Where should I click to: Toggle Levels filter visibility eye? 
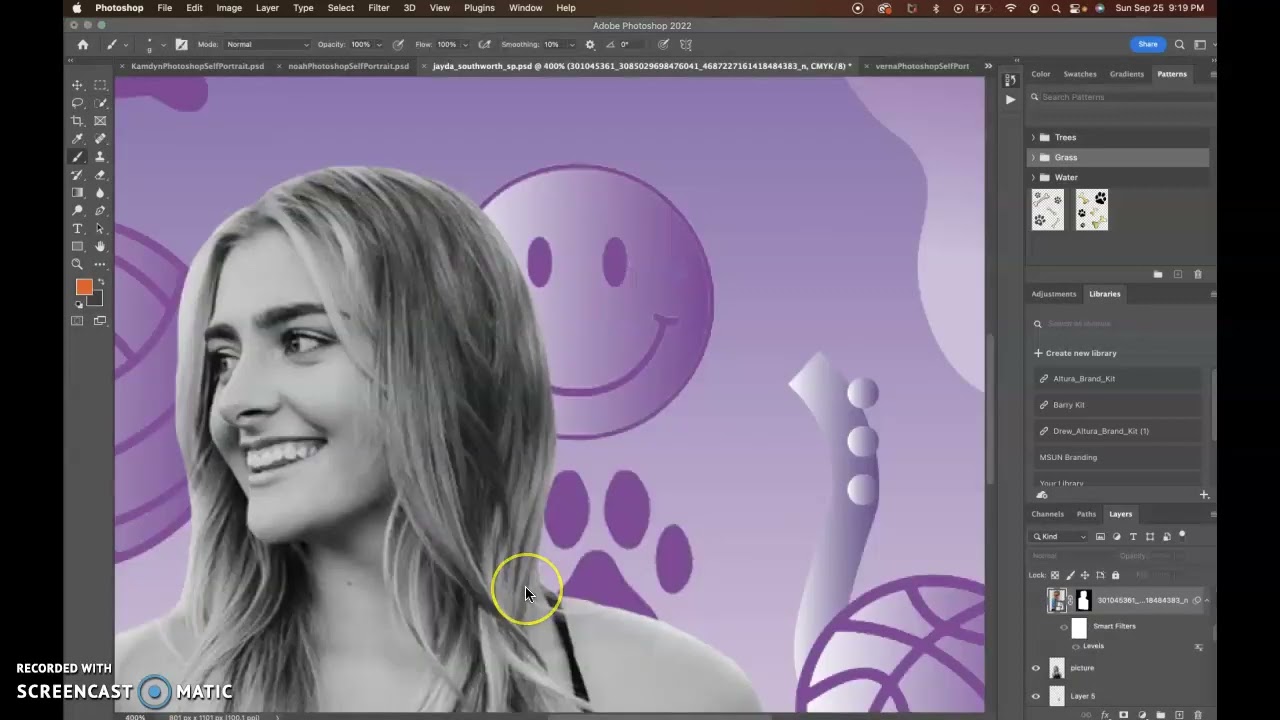pos(1076,646)
